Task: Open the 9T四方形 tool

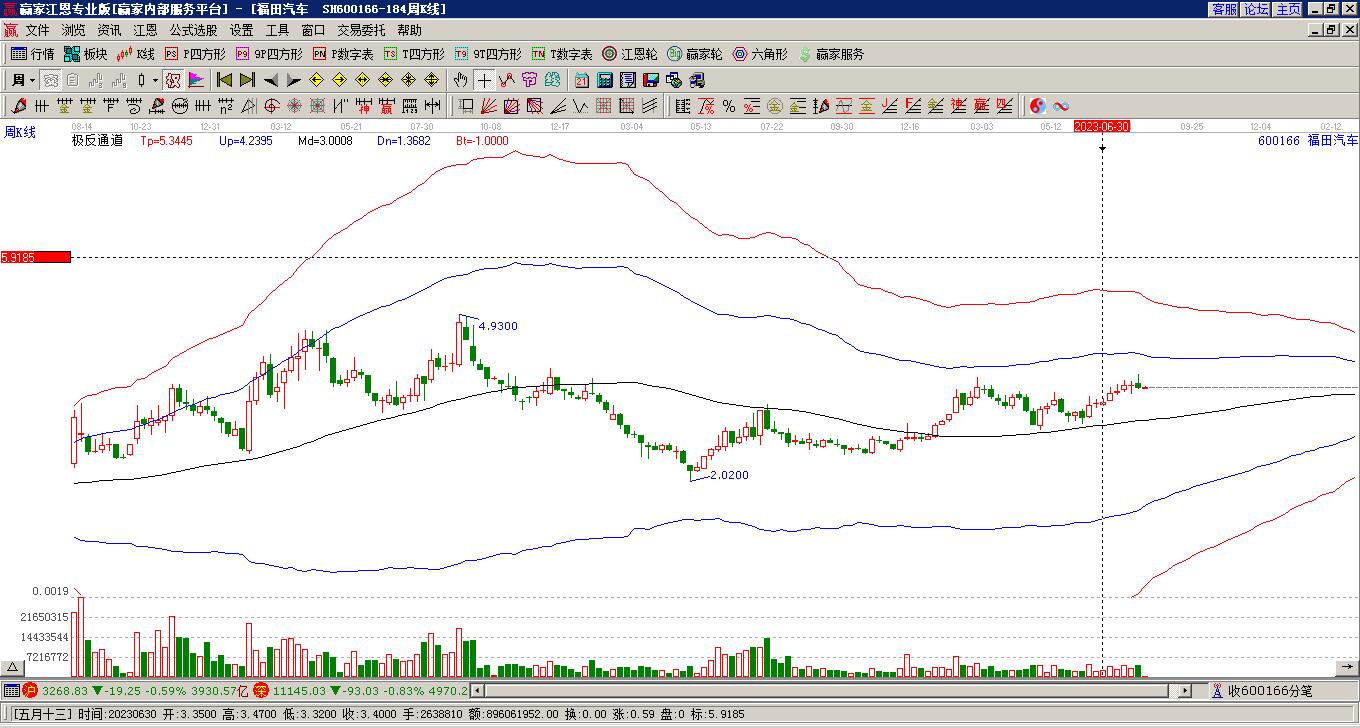Action: pyautogui.click(x=488, y=54)
